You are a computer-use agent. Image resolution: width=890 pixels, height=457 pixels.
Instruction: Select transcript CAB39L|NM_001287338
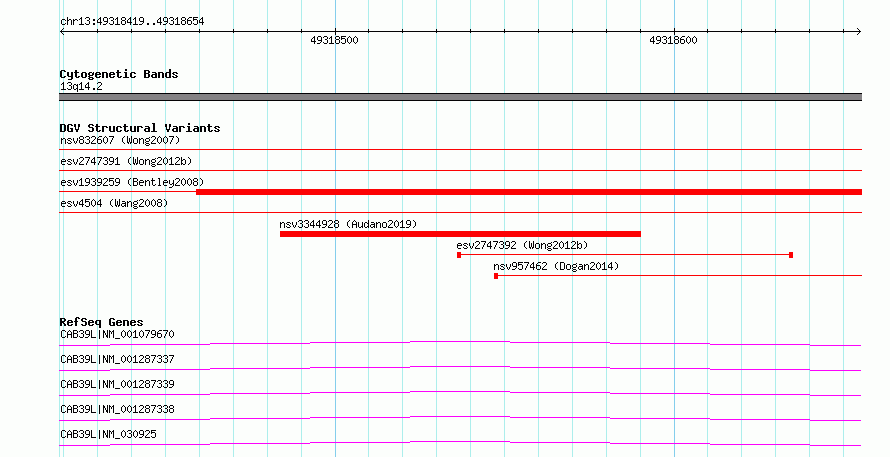tap(117, 409)
